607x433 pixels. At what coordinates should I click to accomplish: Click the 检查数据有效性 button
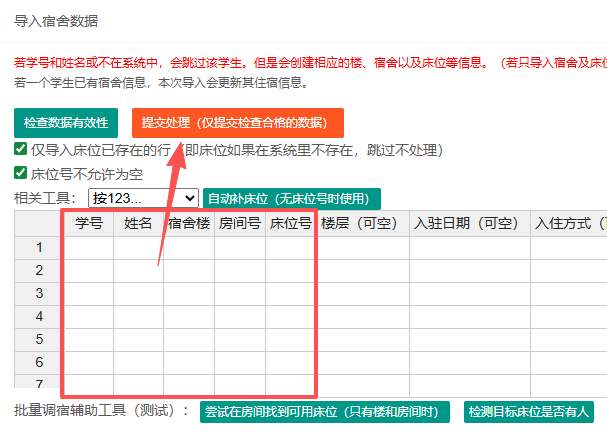(66, 123)
